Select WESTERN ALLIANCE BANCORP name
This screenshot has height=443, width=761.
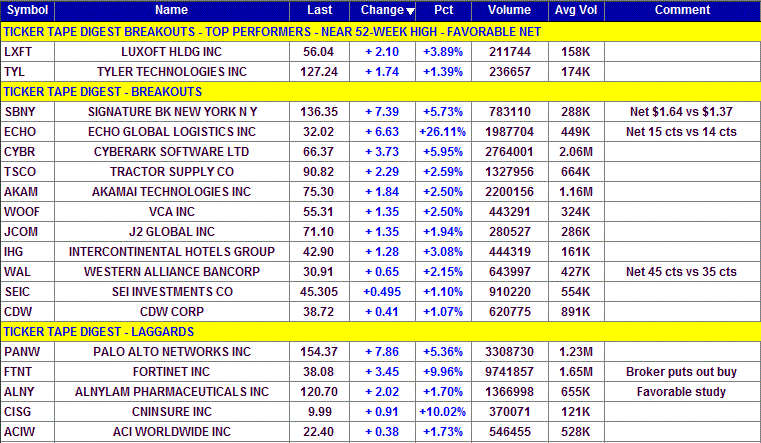172,272
